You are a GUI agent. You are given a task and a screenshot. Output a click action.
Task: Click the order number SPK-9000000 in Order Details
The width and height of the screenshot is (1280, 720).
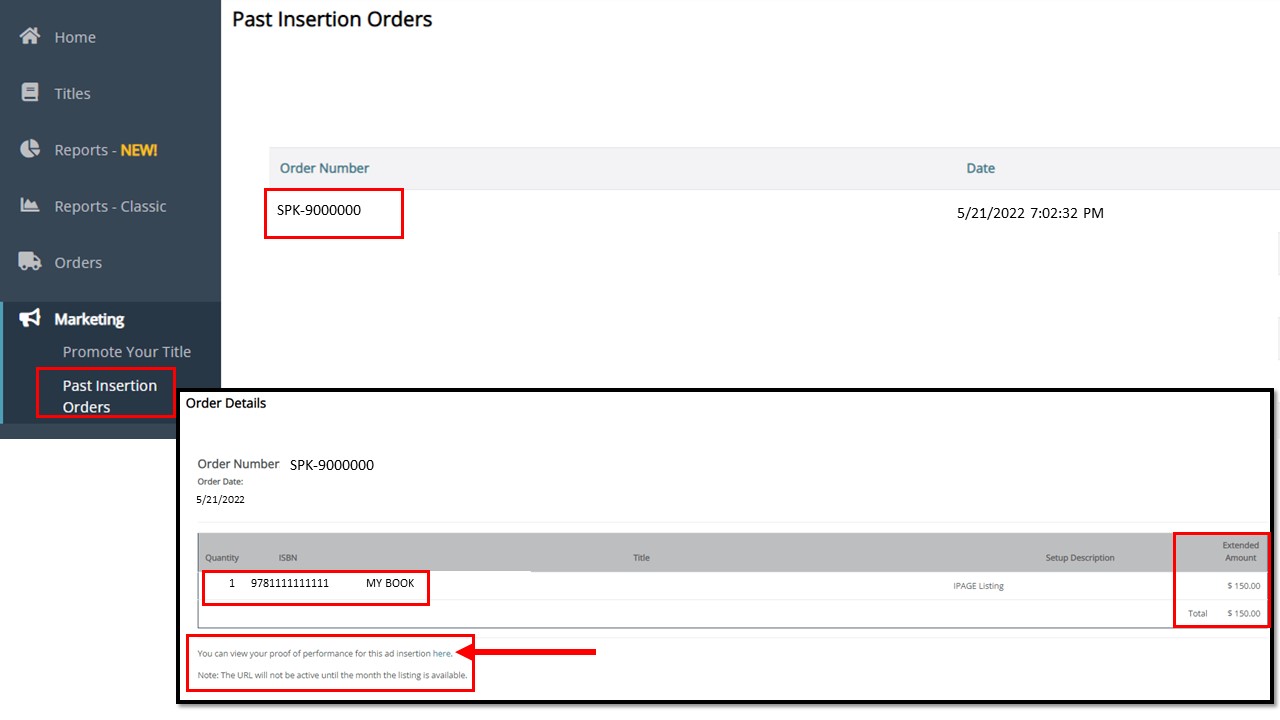332,465
